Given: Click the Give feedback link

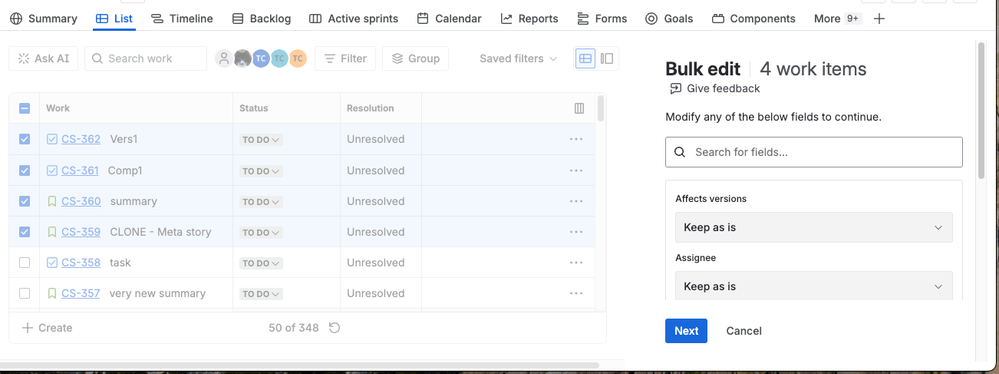Looking at the screenshot, I should click(715, 89).
